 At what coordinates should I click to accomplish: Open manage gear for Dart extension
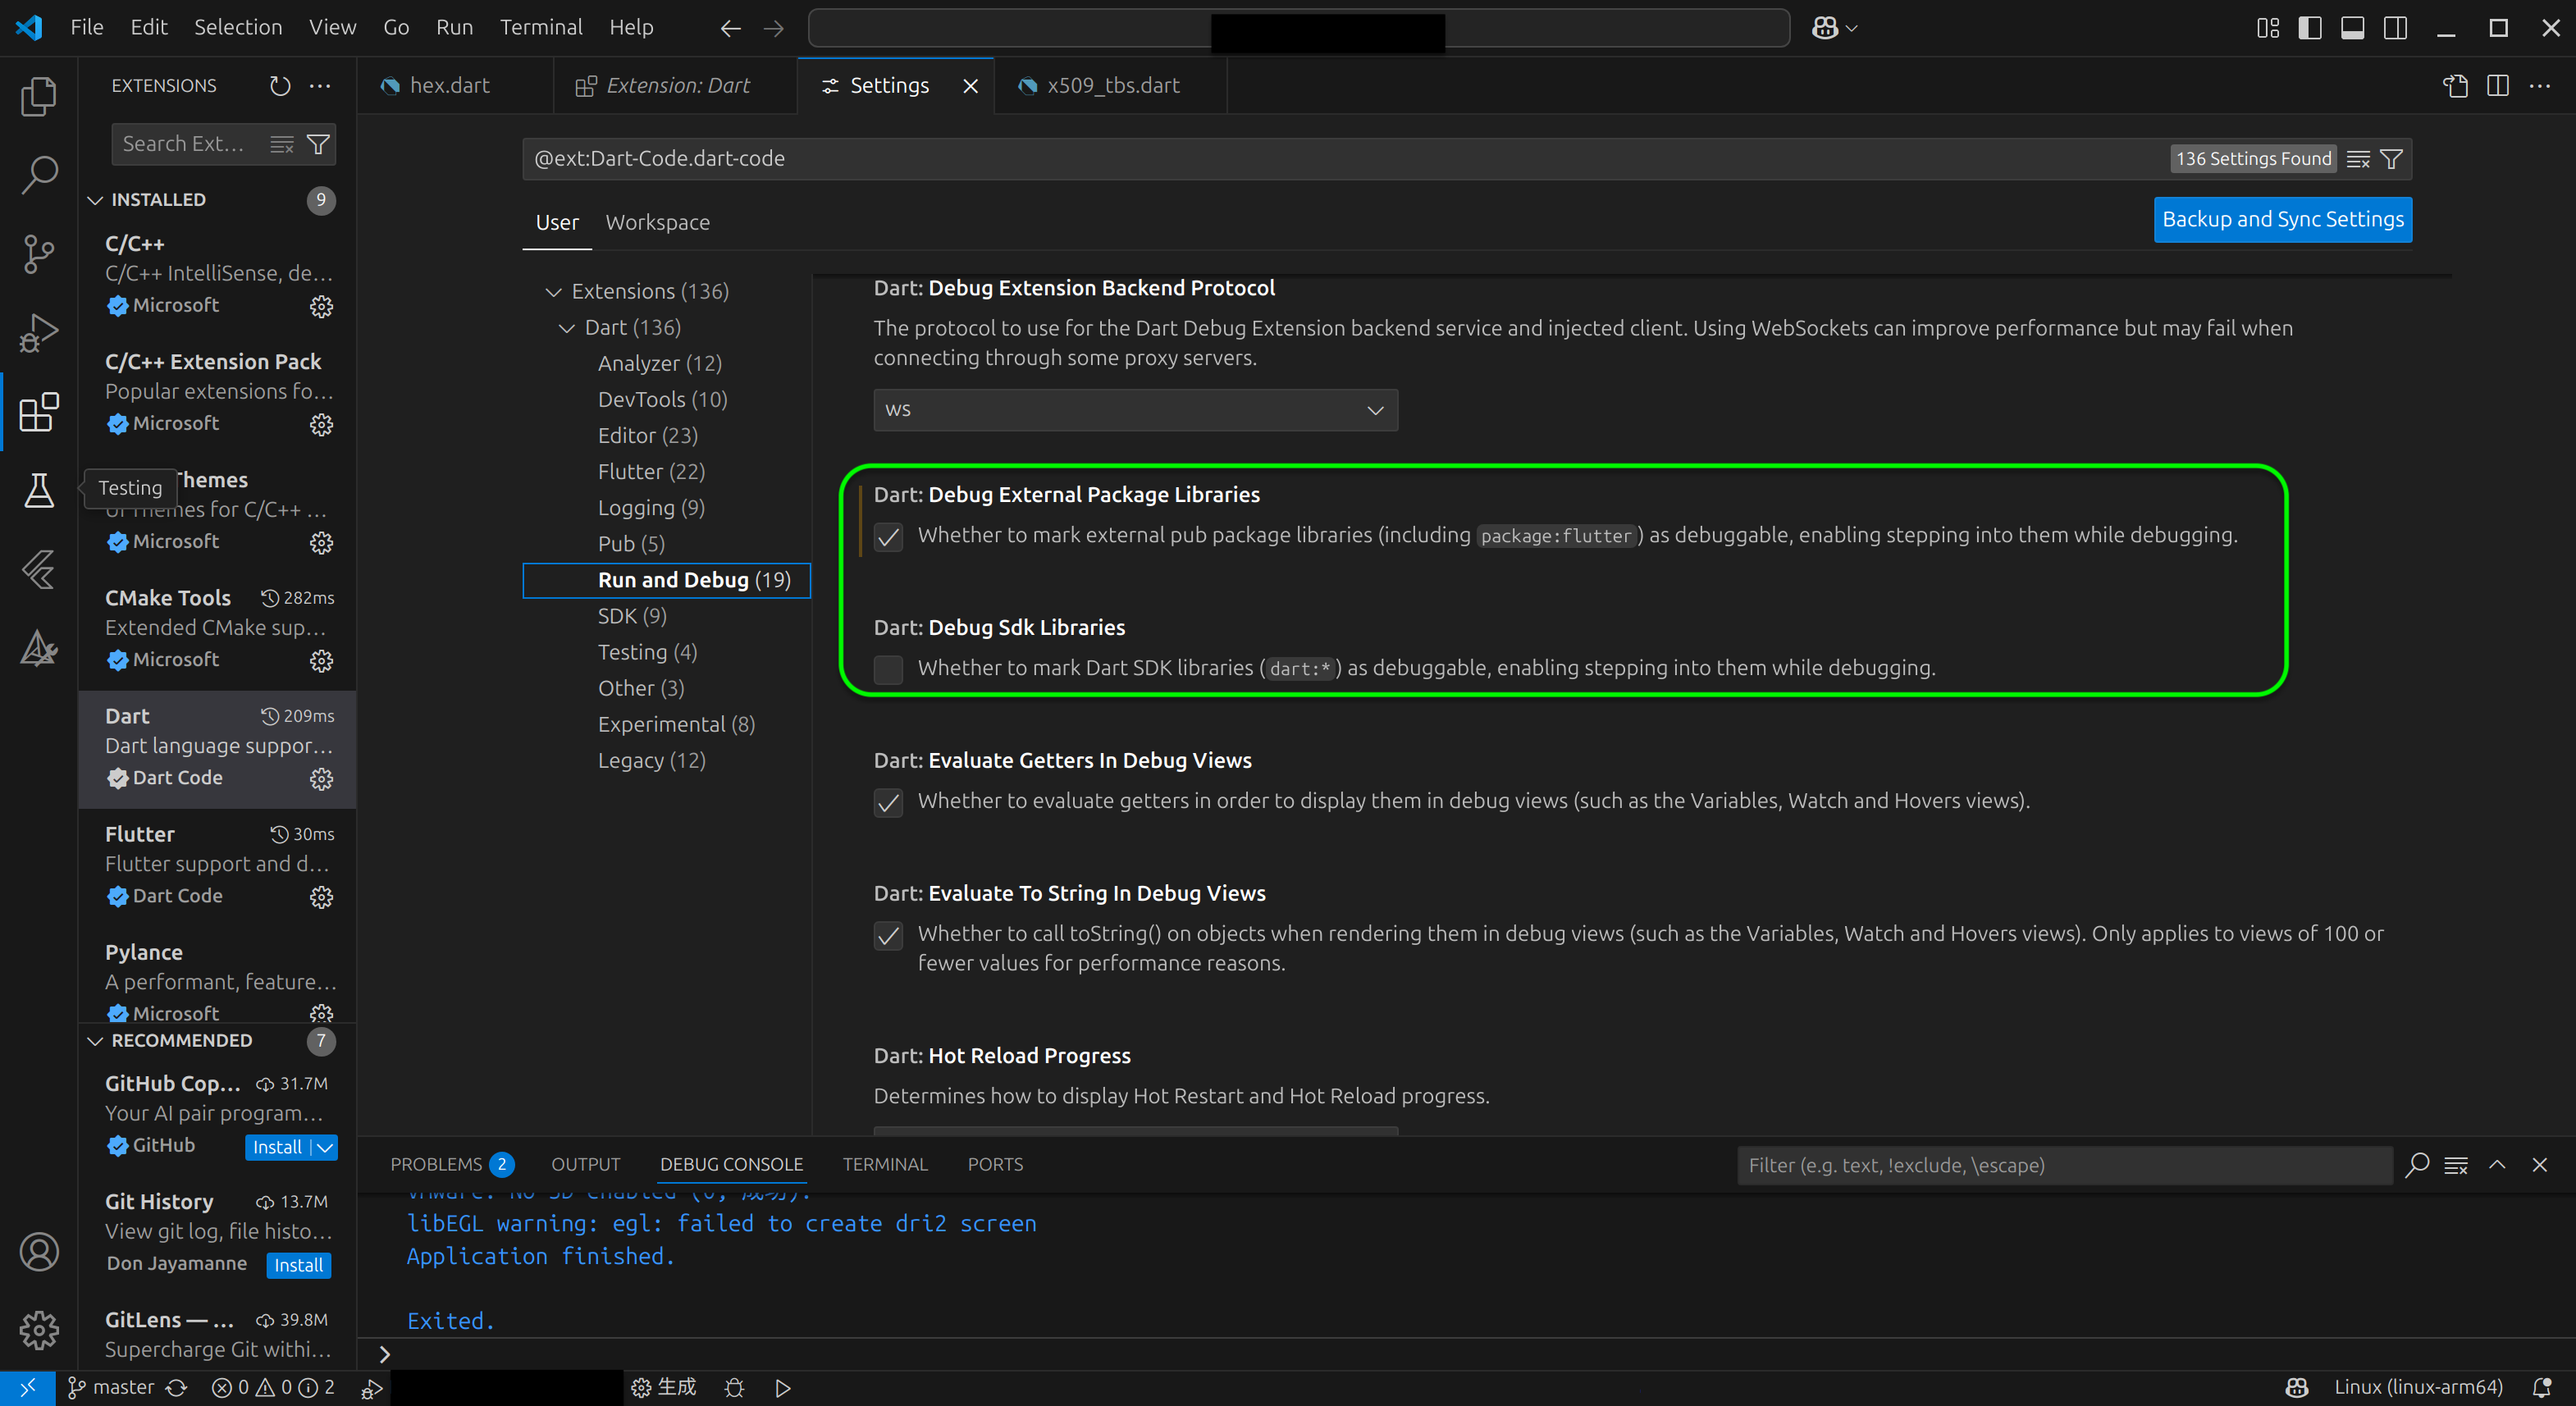point(321,779)
